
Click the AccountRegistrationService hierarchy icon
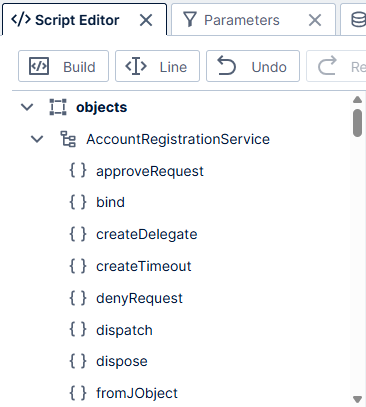click(68, 139)
